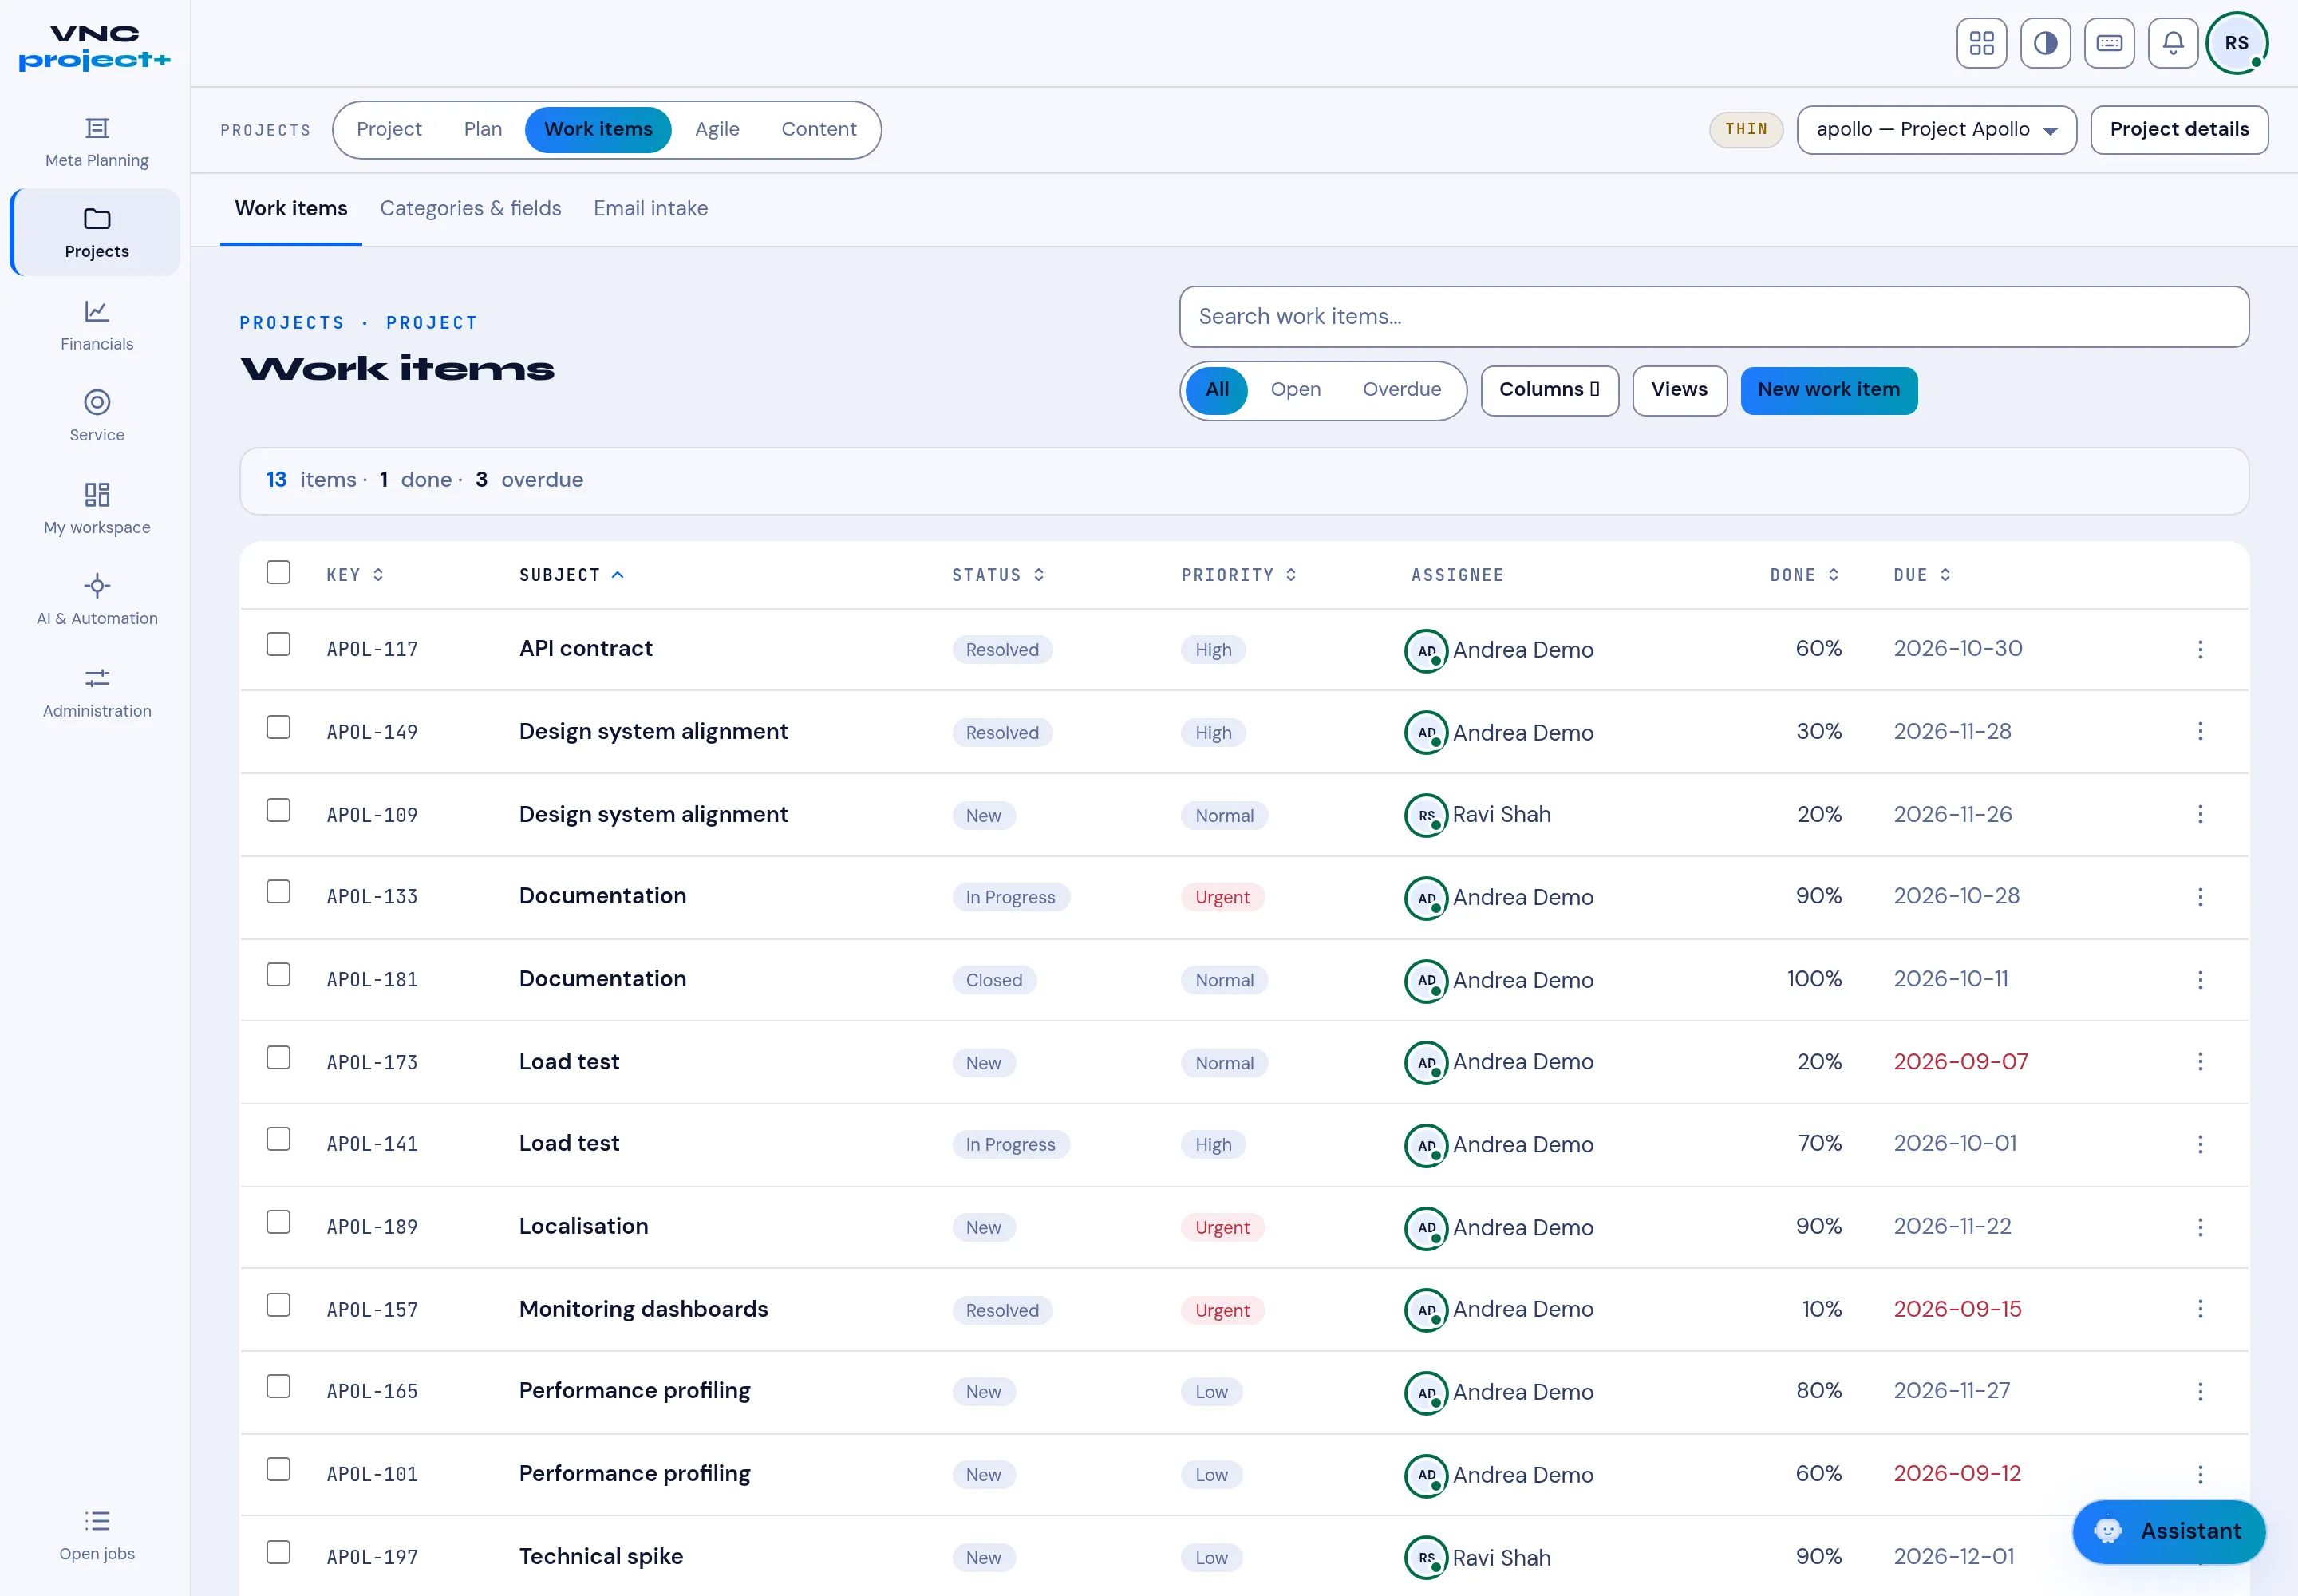2298x1596 pixels.
Task: Sort by the STATUS column
Action: coord(998,575)
